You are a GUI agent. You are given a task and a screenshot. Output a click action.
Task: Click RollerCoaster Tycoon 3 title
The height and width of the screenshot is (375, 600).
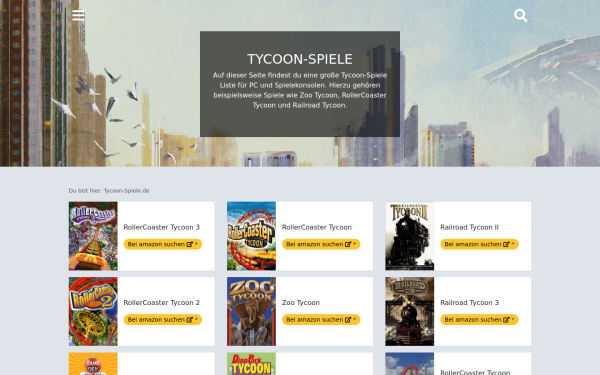(161, 227)
